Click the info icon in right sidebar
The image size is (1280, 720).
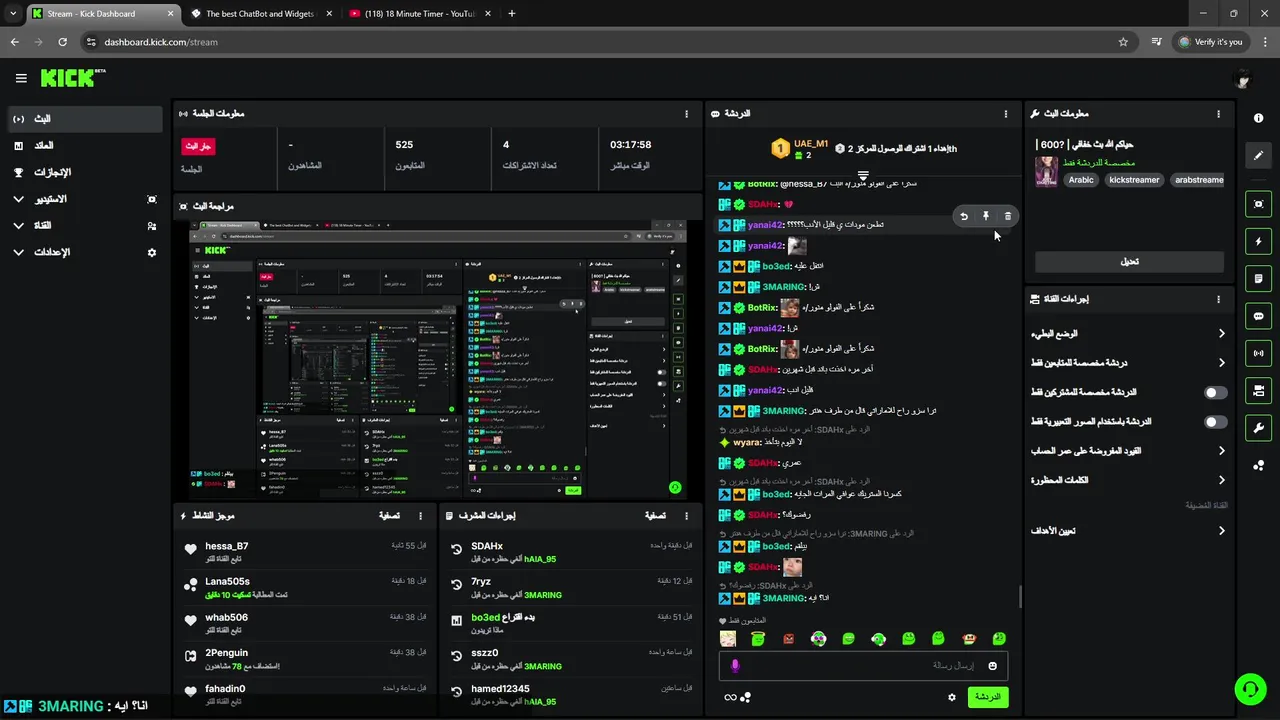click(x=1258, y=118)
